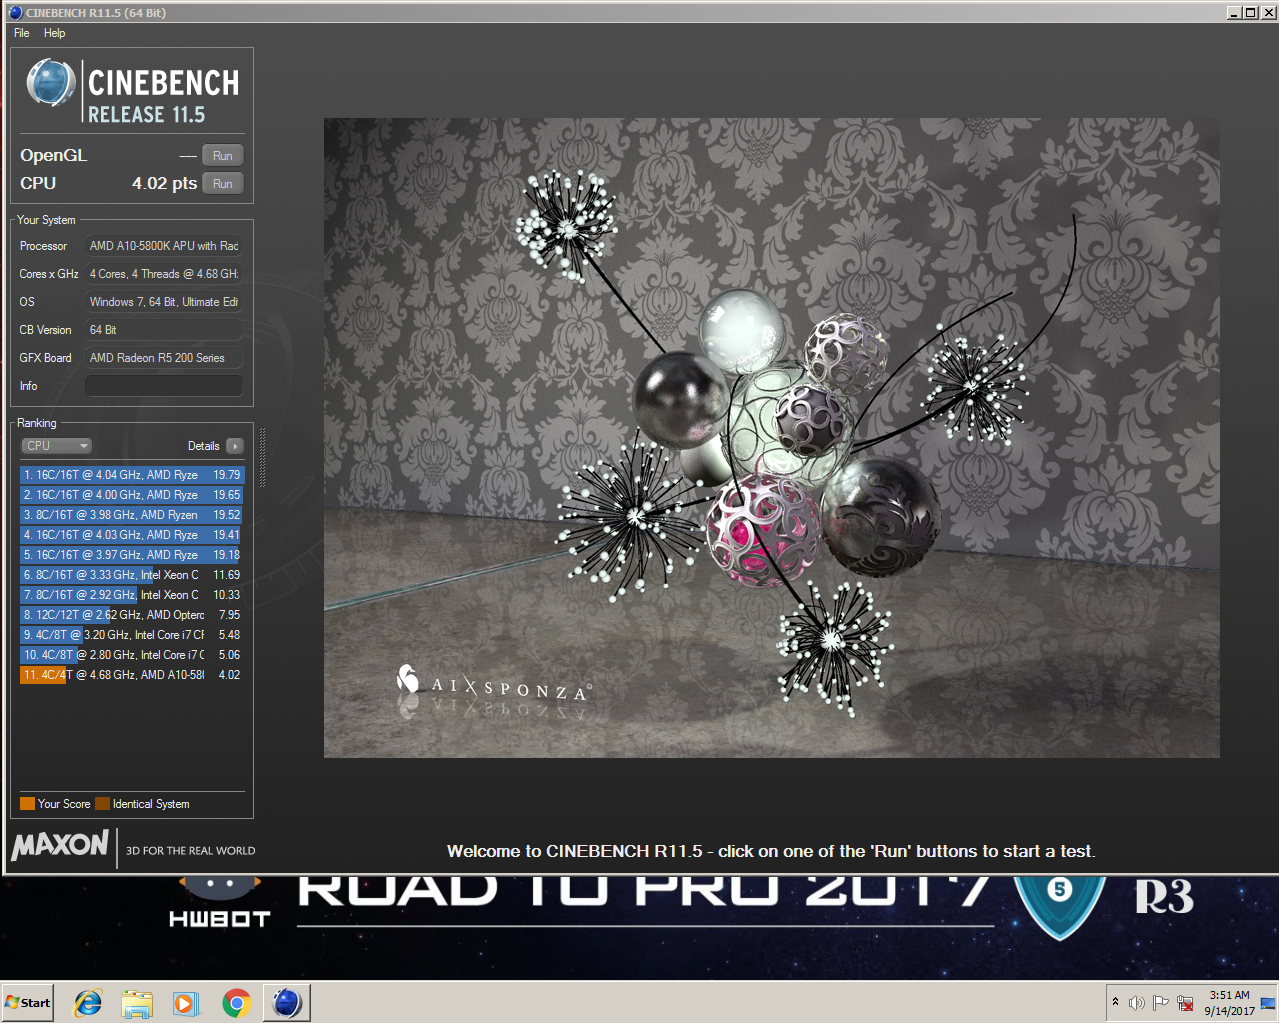Click the MAXON logo

click(60, 846)
